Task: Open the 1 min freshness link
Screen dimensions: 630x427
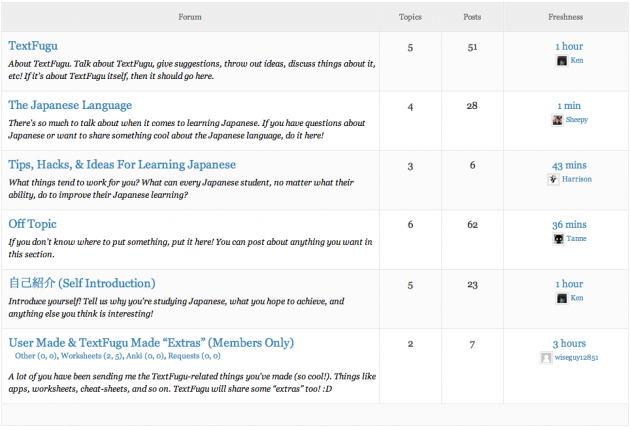Action: [569, 106]
